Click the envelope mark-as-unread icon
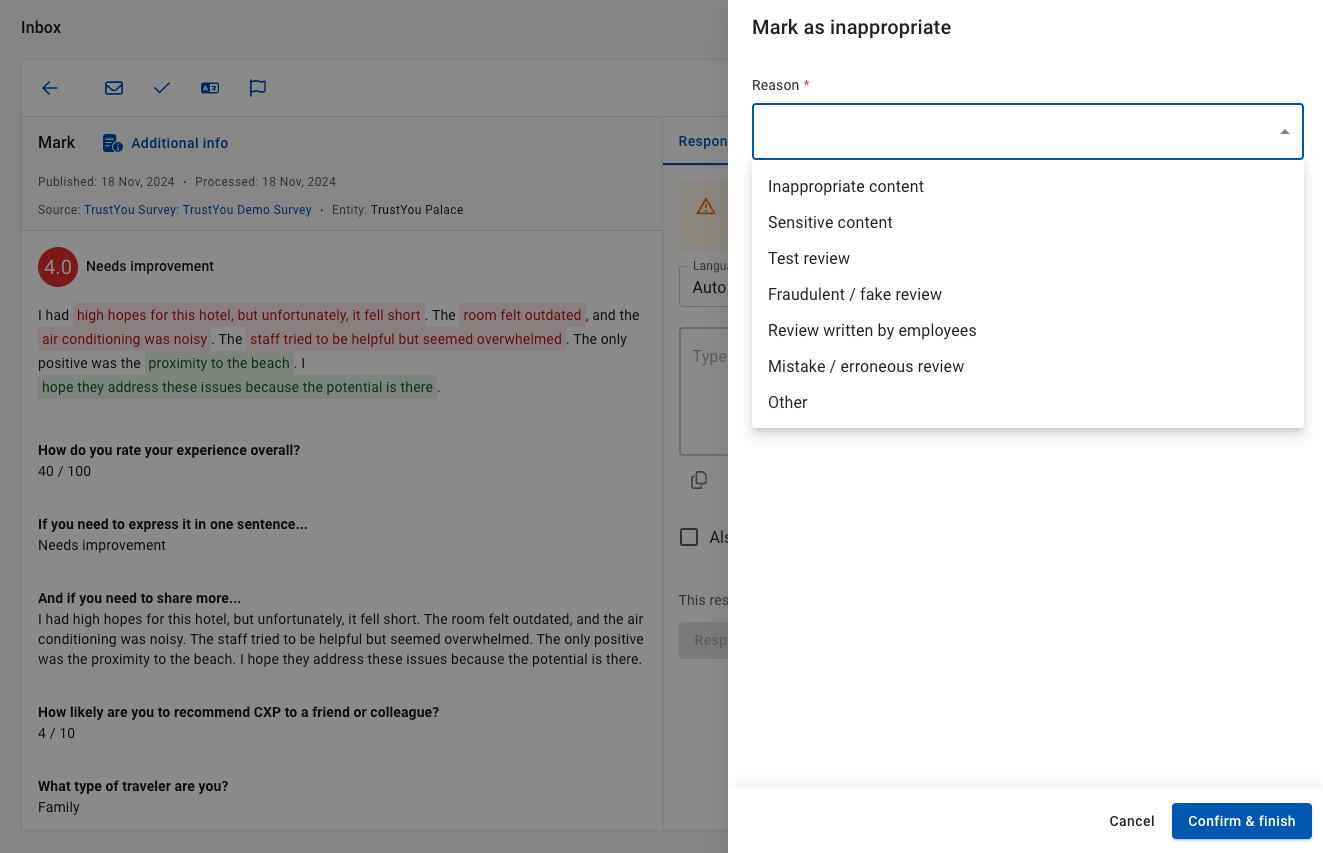Screen dimensions: 1323x853 click(114, 88)
